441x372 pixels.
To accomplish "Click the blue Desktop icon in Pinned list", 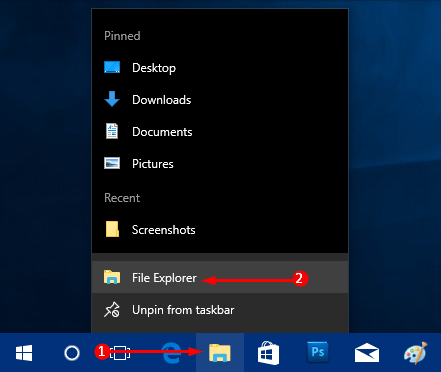I will click(112, 67).
